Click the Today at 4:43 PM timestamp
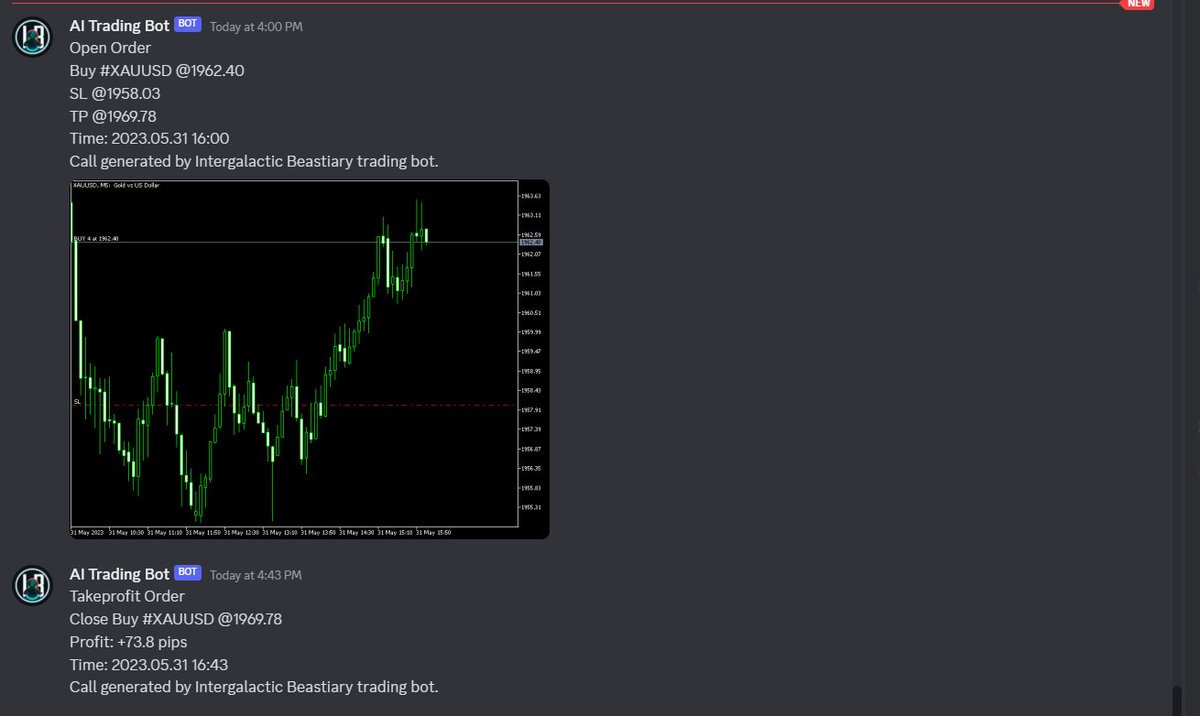The width and height of the screenshot is (1200, 716). pos(256,574)
